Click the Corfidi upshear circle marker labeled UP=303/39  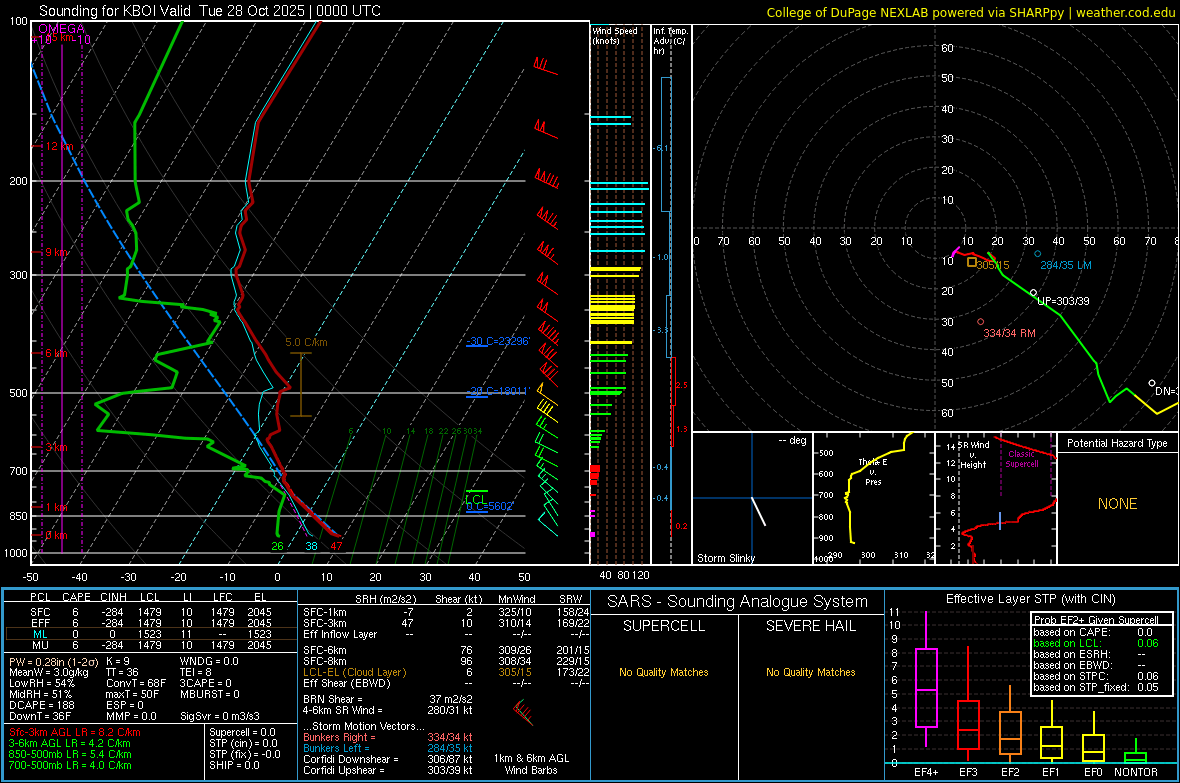point(1033,293)
